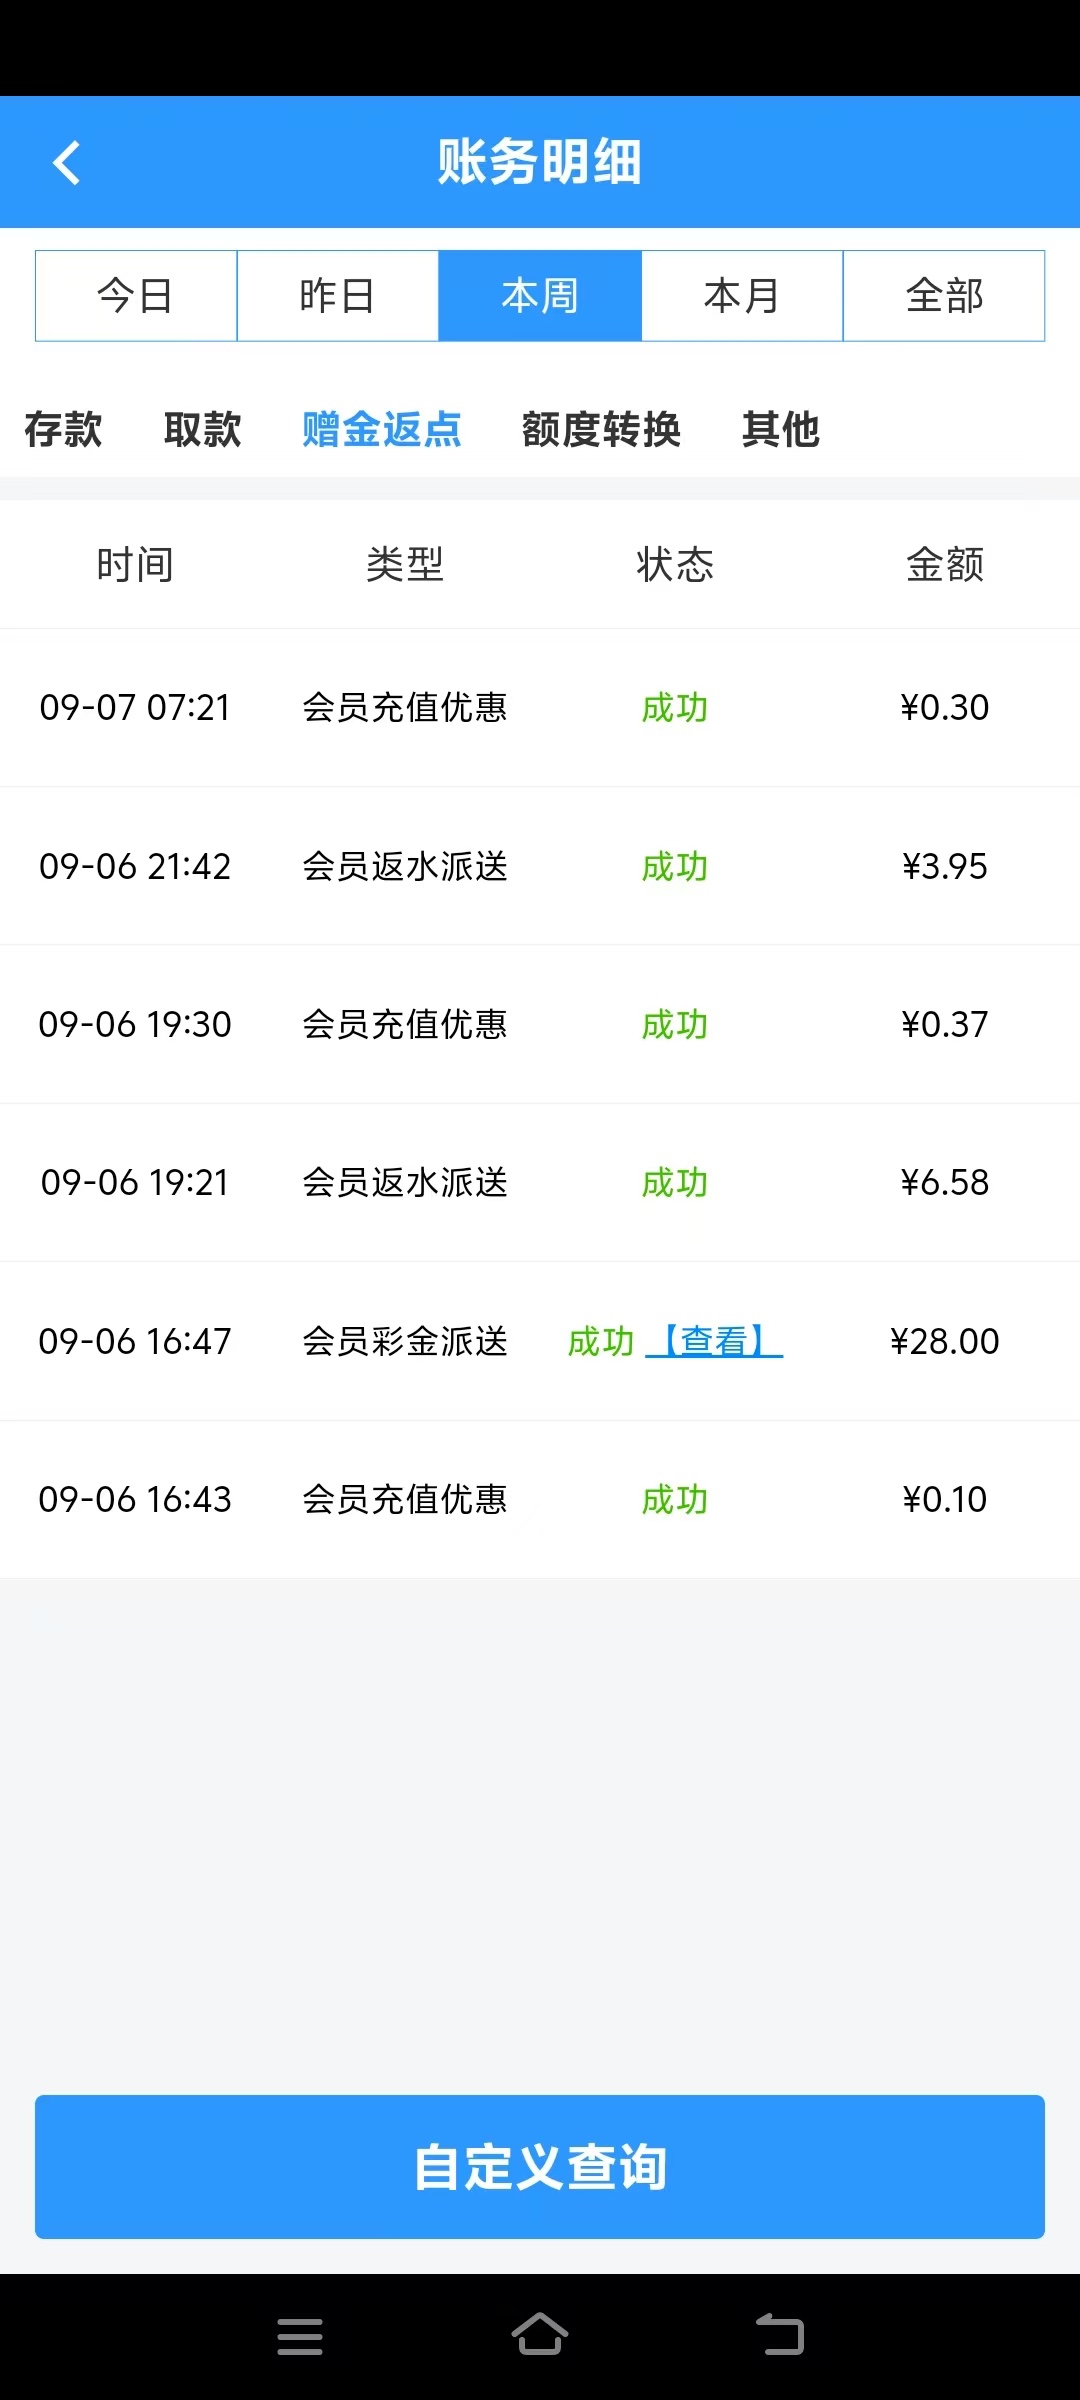
Task: Tap the Android back navigation icon
Action: point(780,2335)
